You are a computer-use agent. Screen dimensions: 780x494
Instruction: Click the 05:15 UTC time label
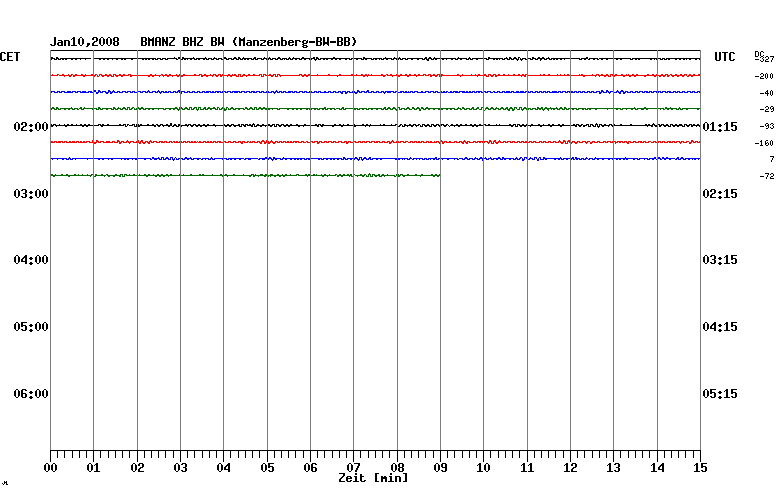point(720,394)
